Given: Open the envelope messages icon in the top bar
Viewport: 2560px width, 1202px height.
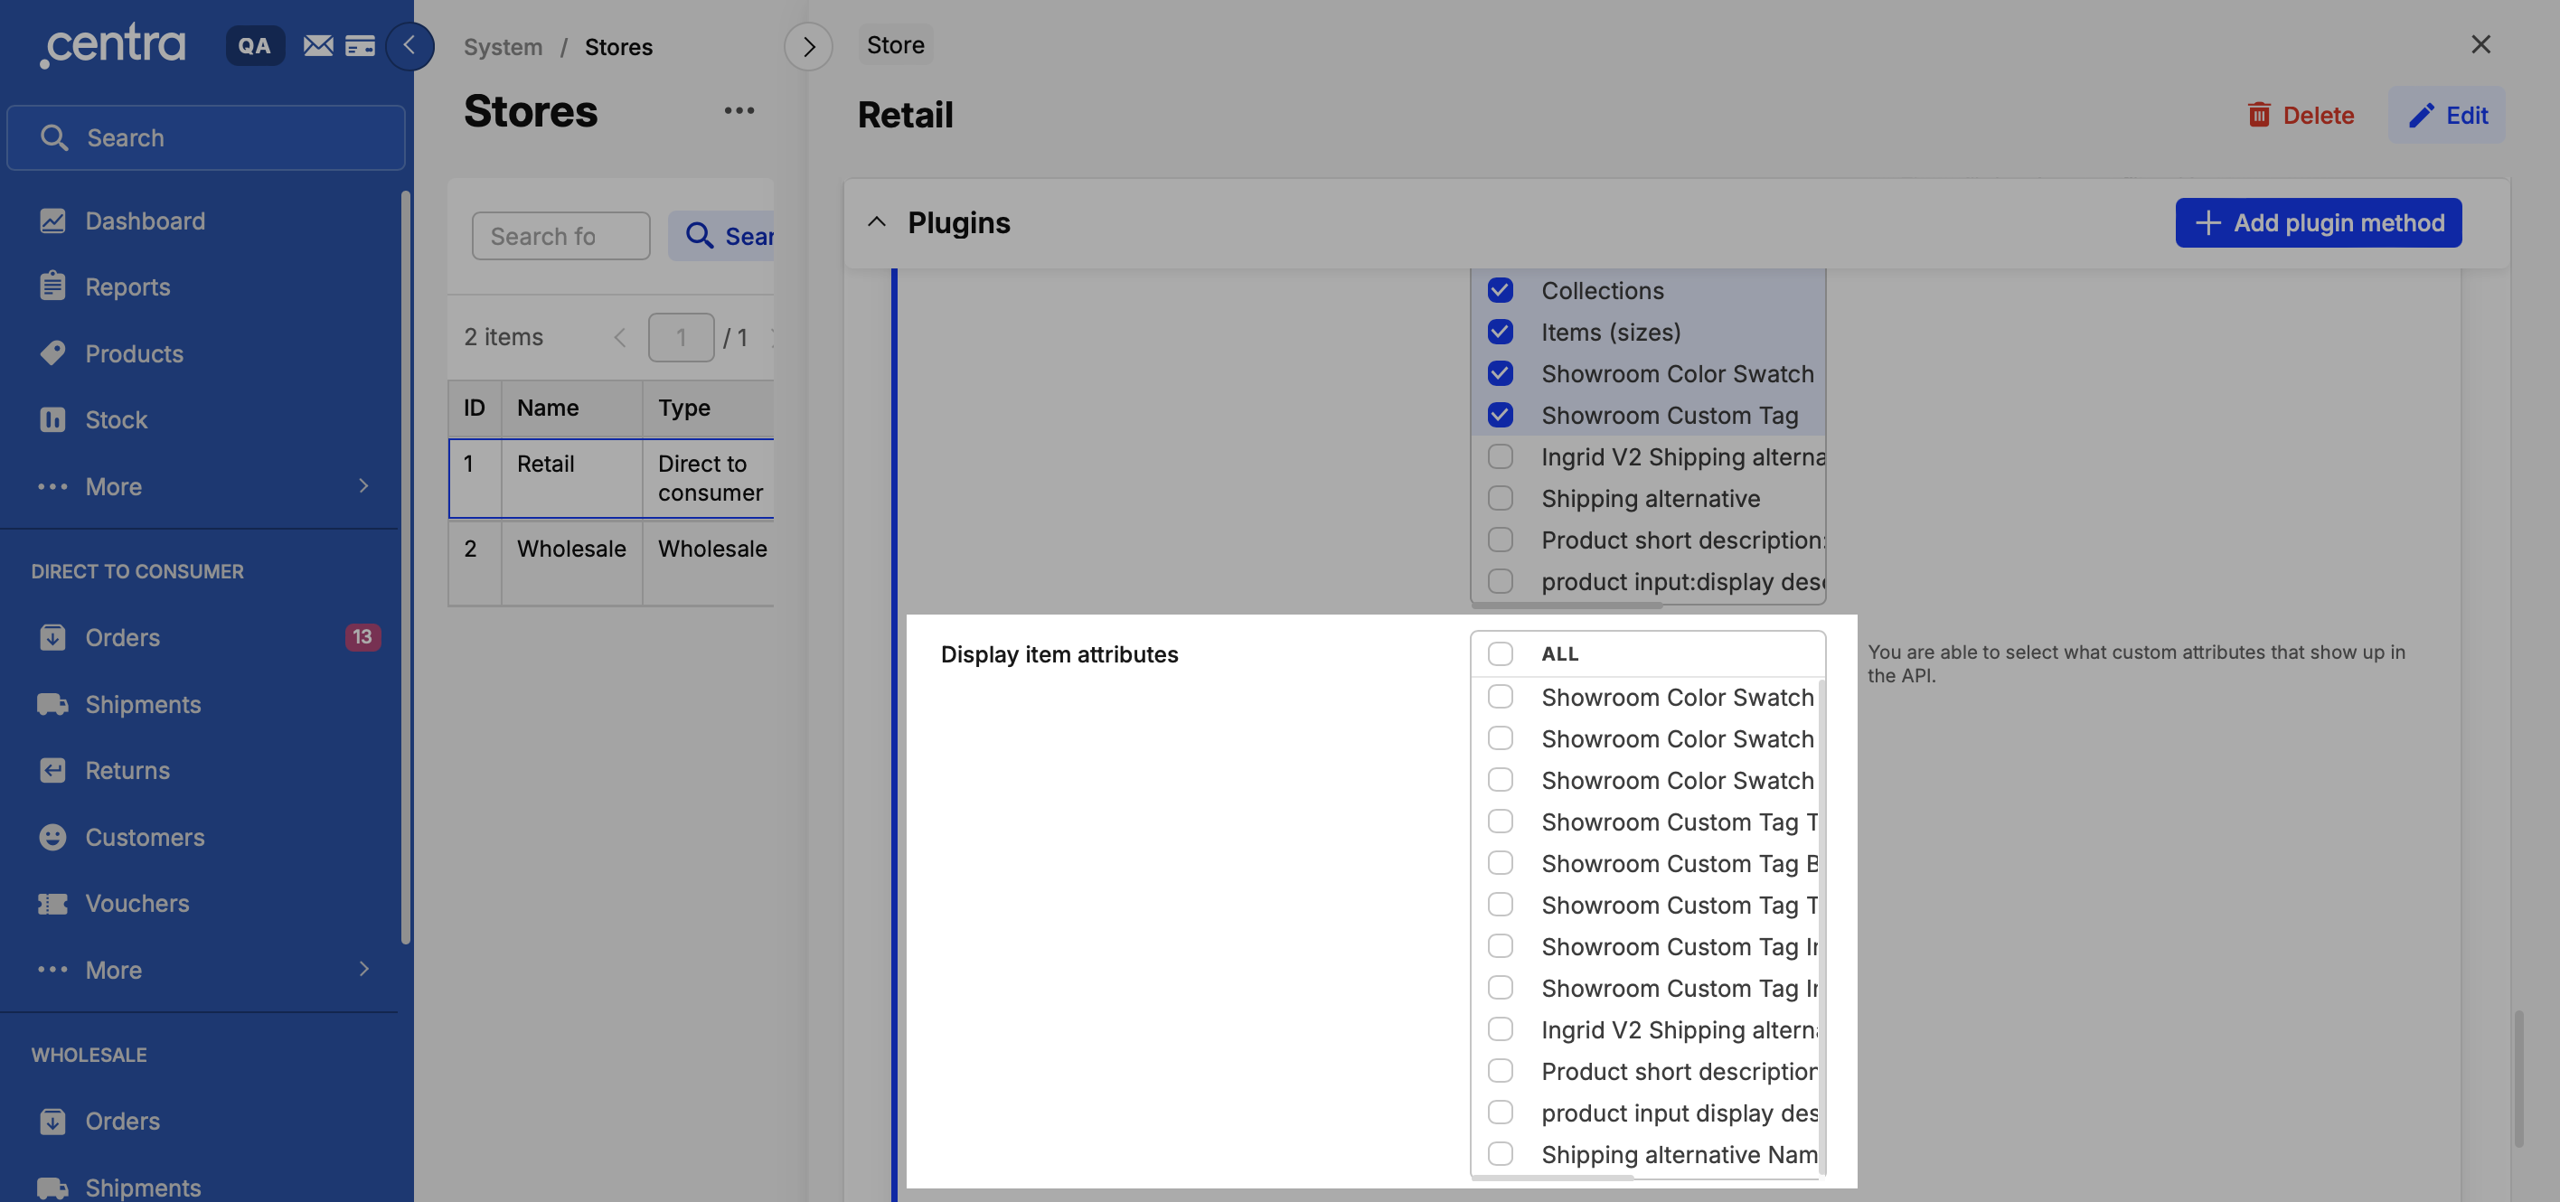Looking at the screenshot, I should click(318, 45).
